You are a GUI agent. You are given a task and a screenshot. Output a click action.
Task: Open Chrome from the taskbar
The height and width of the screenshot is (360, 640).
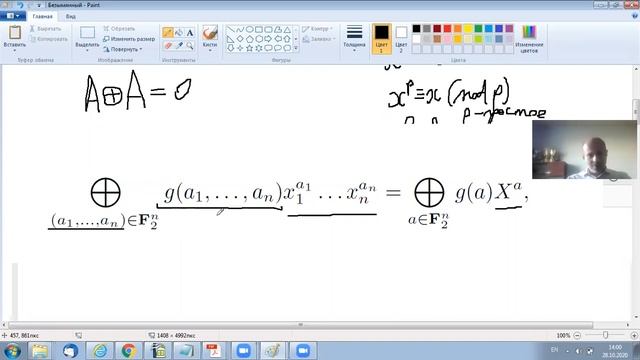(x=128, y=351)
